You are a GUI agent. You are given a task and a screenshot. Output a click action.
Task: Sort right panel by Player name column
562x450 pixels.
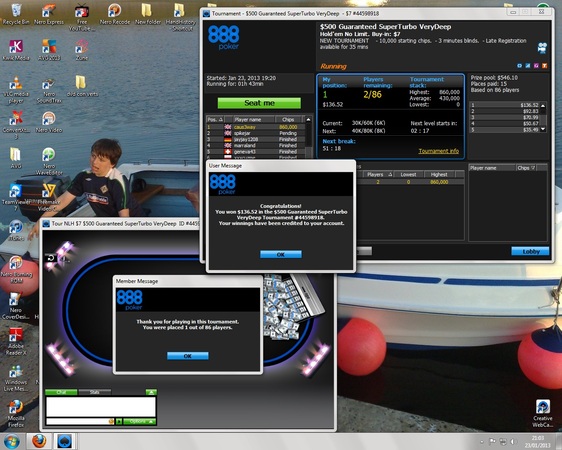tap(492, 168)
